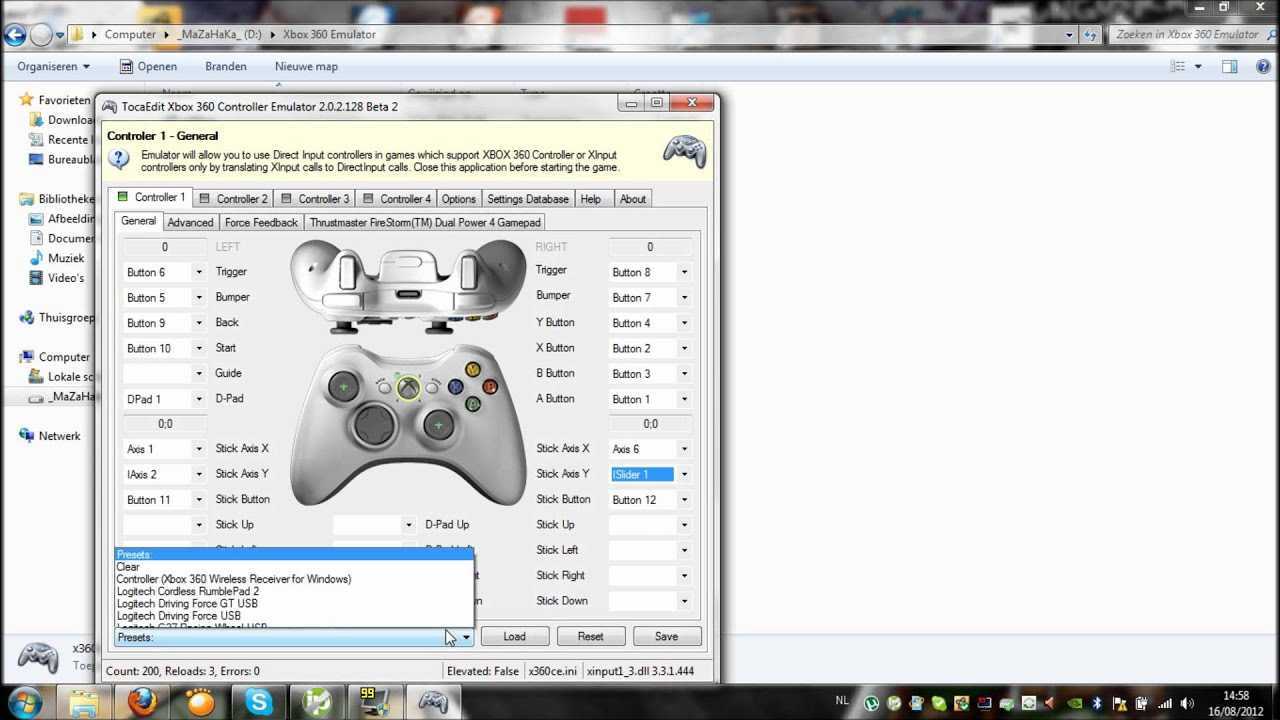Click the Xbox Guide button on controller image
Screen dimensions: 1280x720
pos(408,387)
